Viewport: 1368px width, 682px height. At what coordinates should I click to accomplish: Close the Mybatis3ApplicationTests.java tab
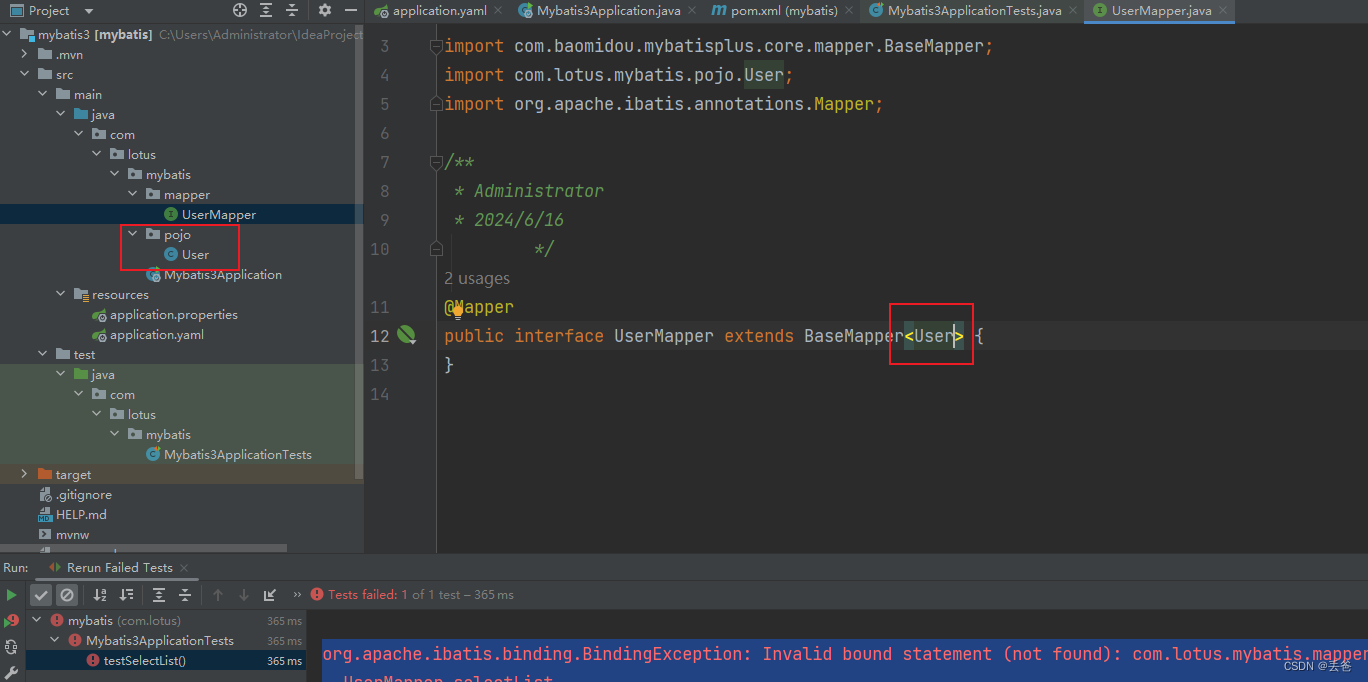(x=1073, y=11)
